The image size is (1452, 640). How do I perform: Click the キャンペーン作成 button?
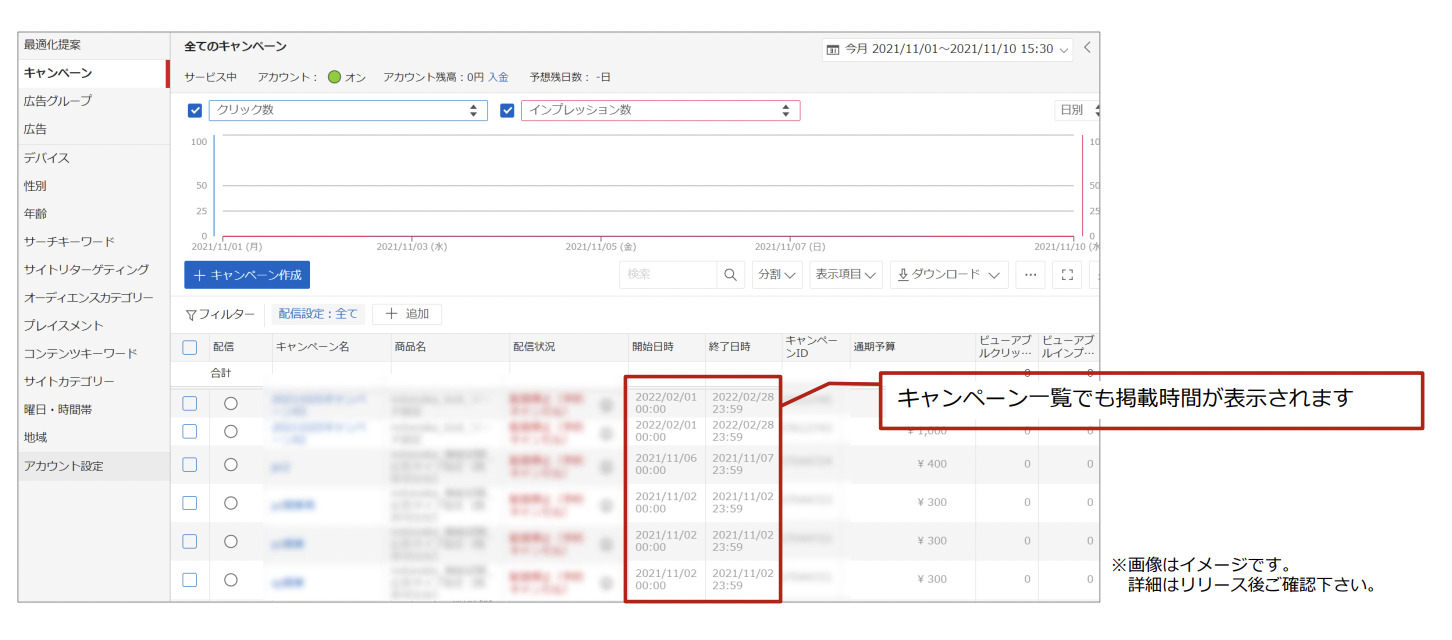click(247, 275)
